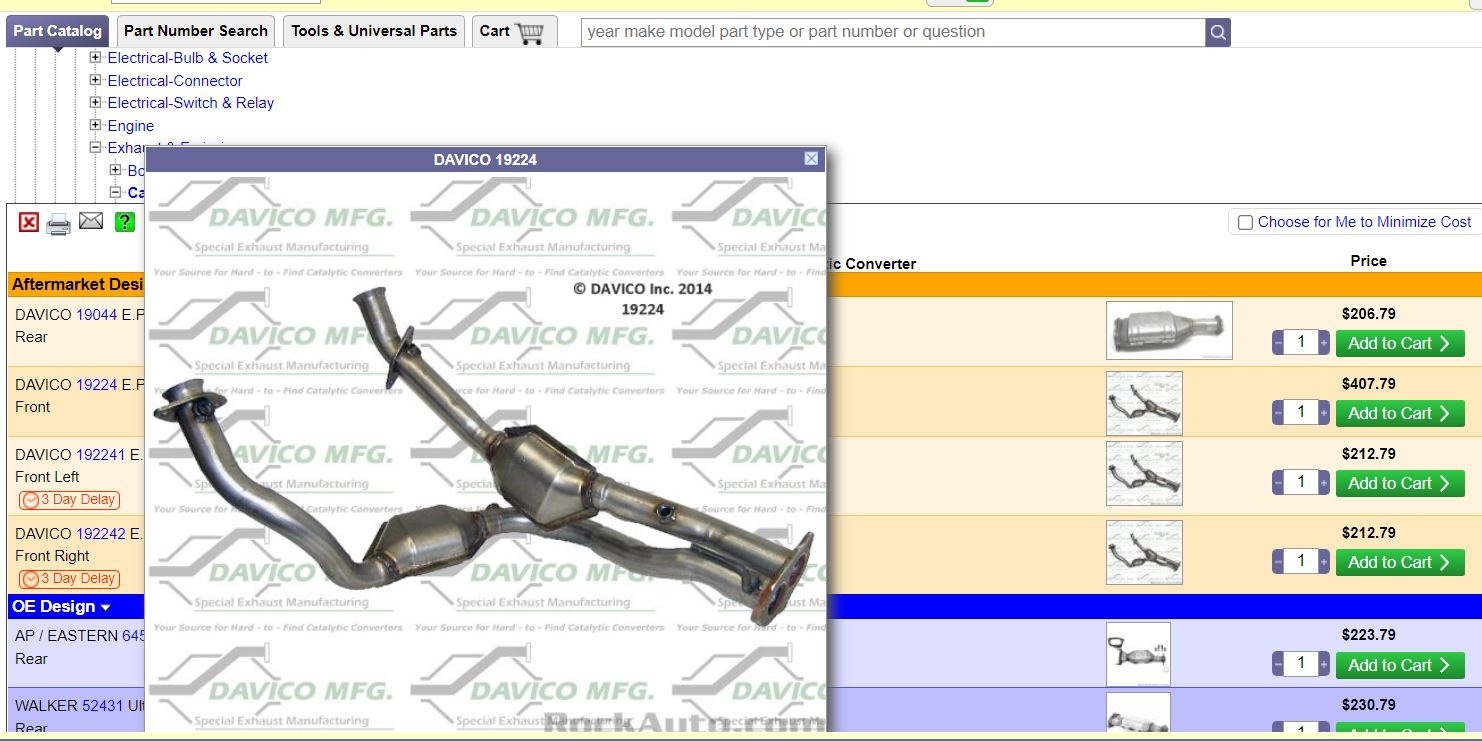This screenshot has height=741, width=1482.
Task: Increase quantity for the $407.79 part
Action: point(1324,413)
